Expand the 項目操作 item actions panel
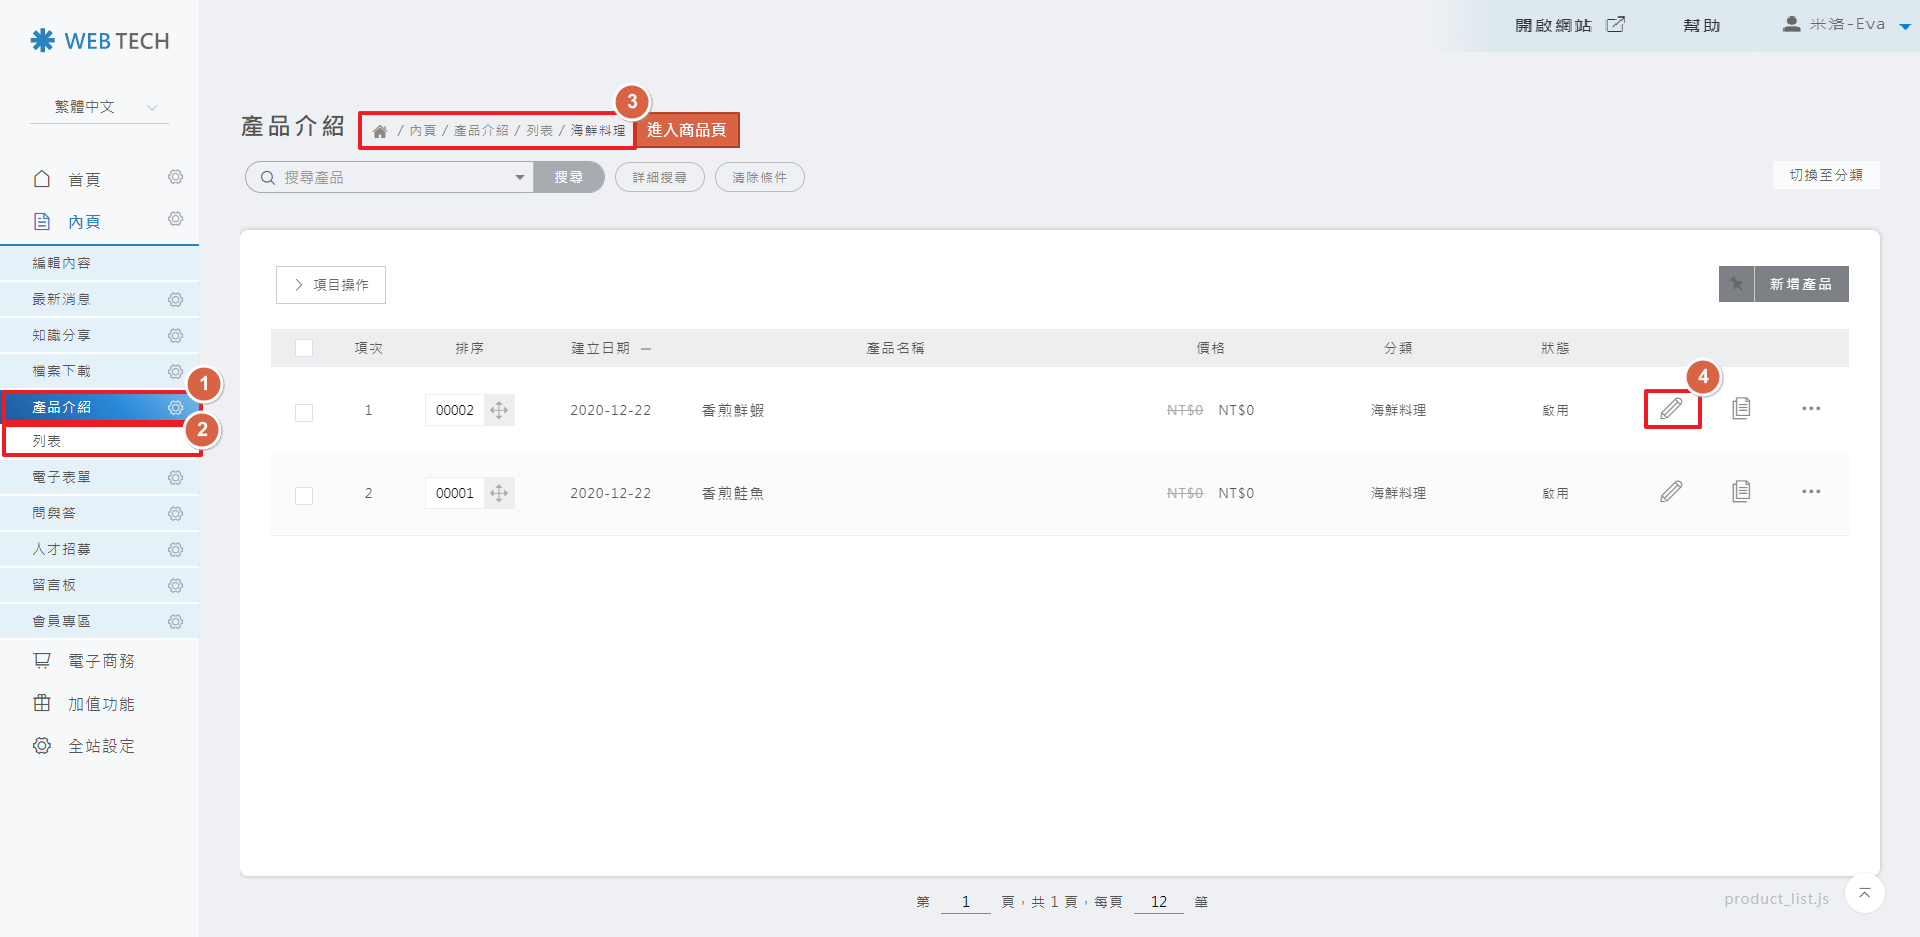This screenshot has height=937, width=1920. (x=331, y=285)
